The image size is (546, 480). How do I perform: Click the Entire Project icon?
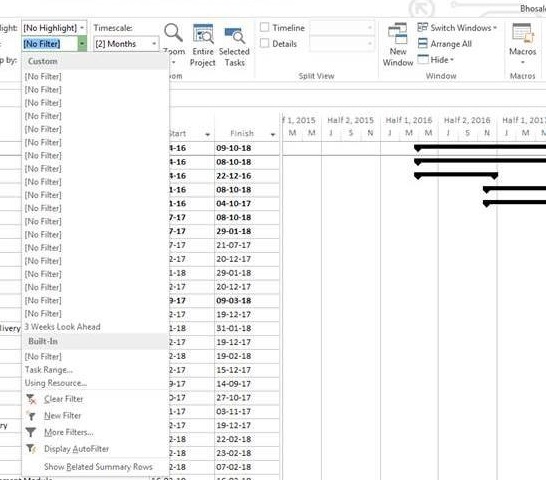203,34
